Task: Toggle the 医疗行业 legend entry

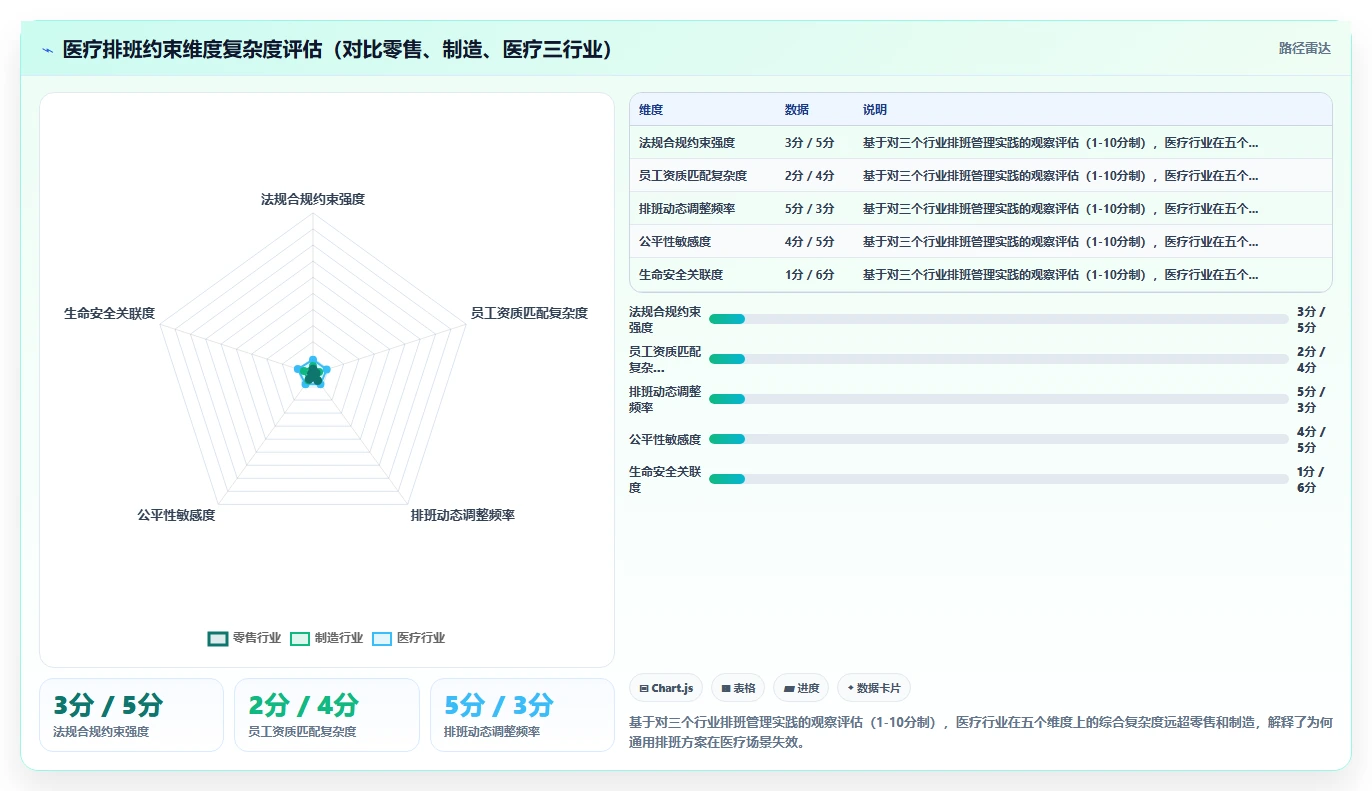Action: (x=408, y=638)
